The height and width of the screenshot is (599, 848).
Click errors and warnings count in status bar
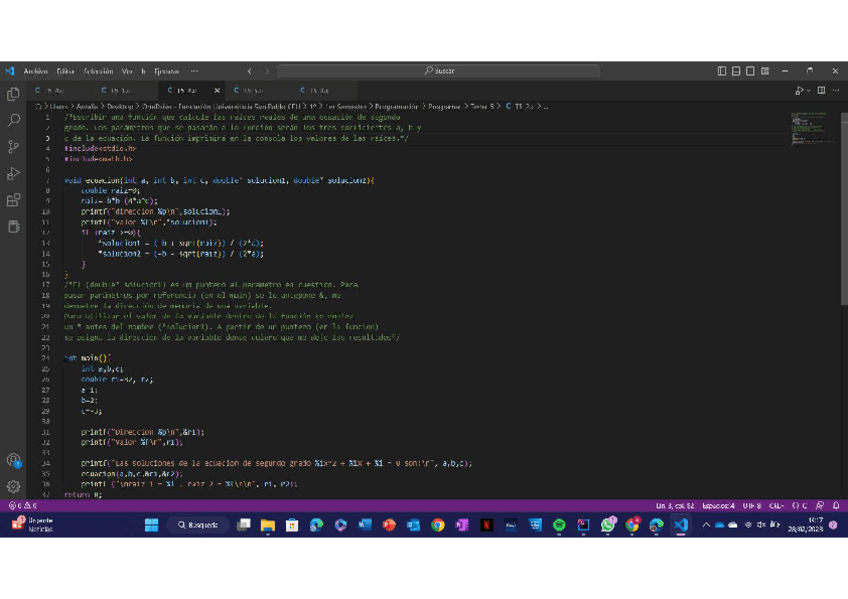[x=23, y=506]
